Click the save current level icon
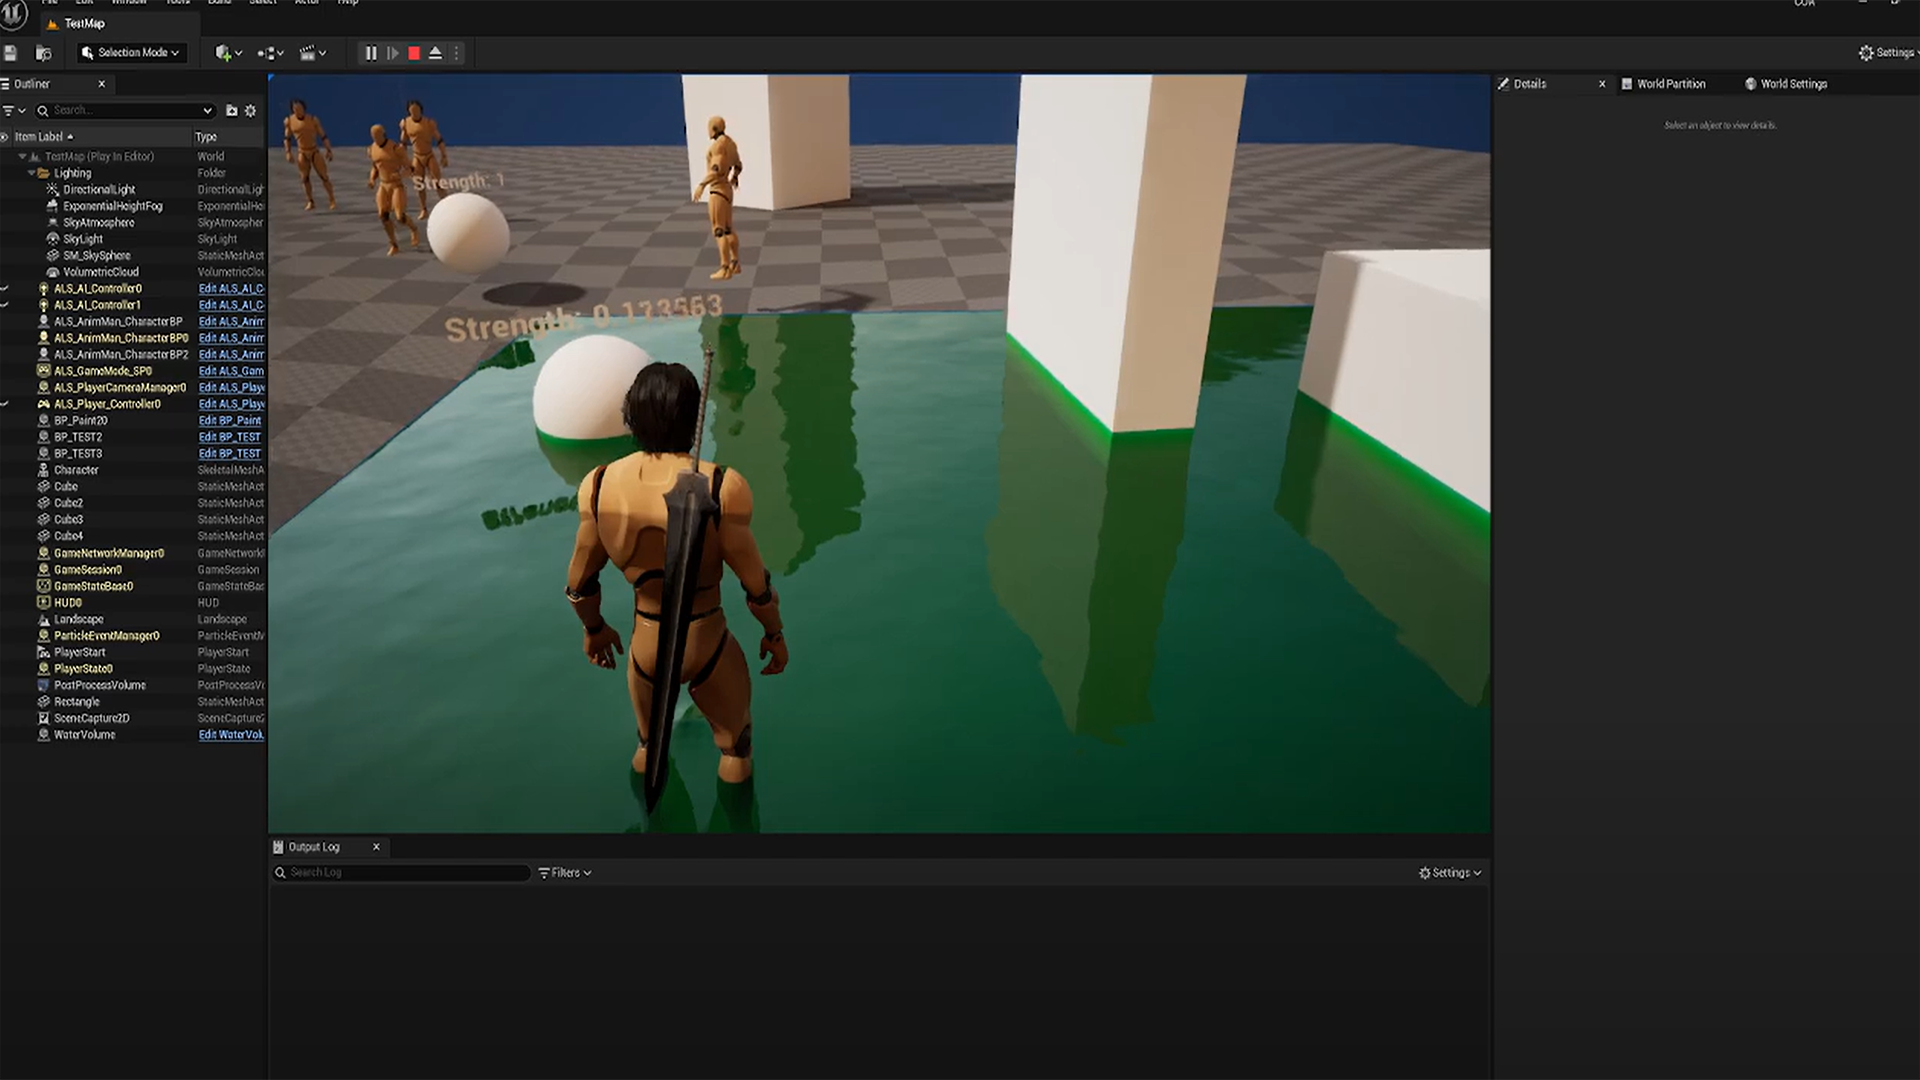The height and width of the screenshot is (1080, 1920). point(11,53)
